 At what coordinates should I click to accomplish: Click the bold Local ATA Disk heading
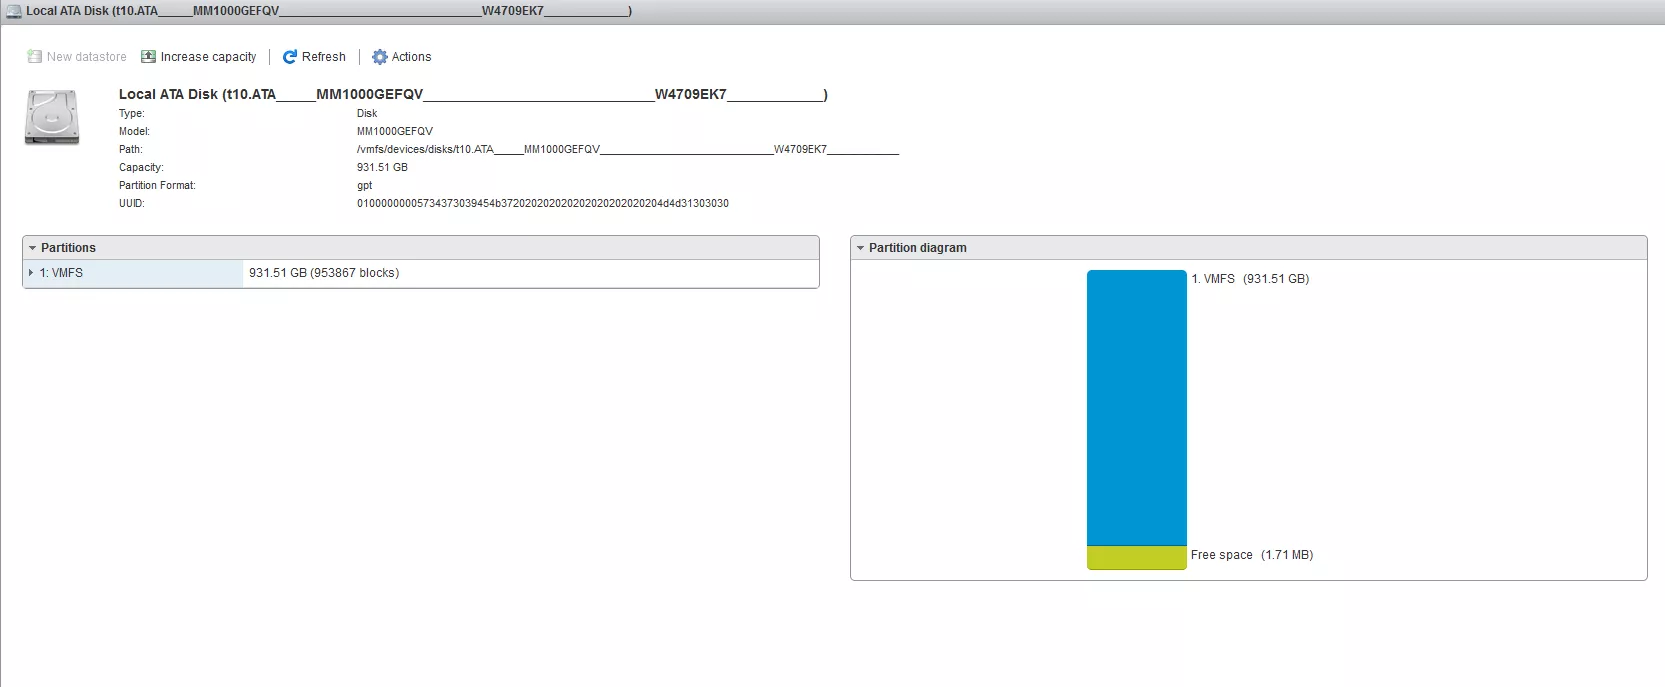pyautogui.click(x=473, y=95)
